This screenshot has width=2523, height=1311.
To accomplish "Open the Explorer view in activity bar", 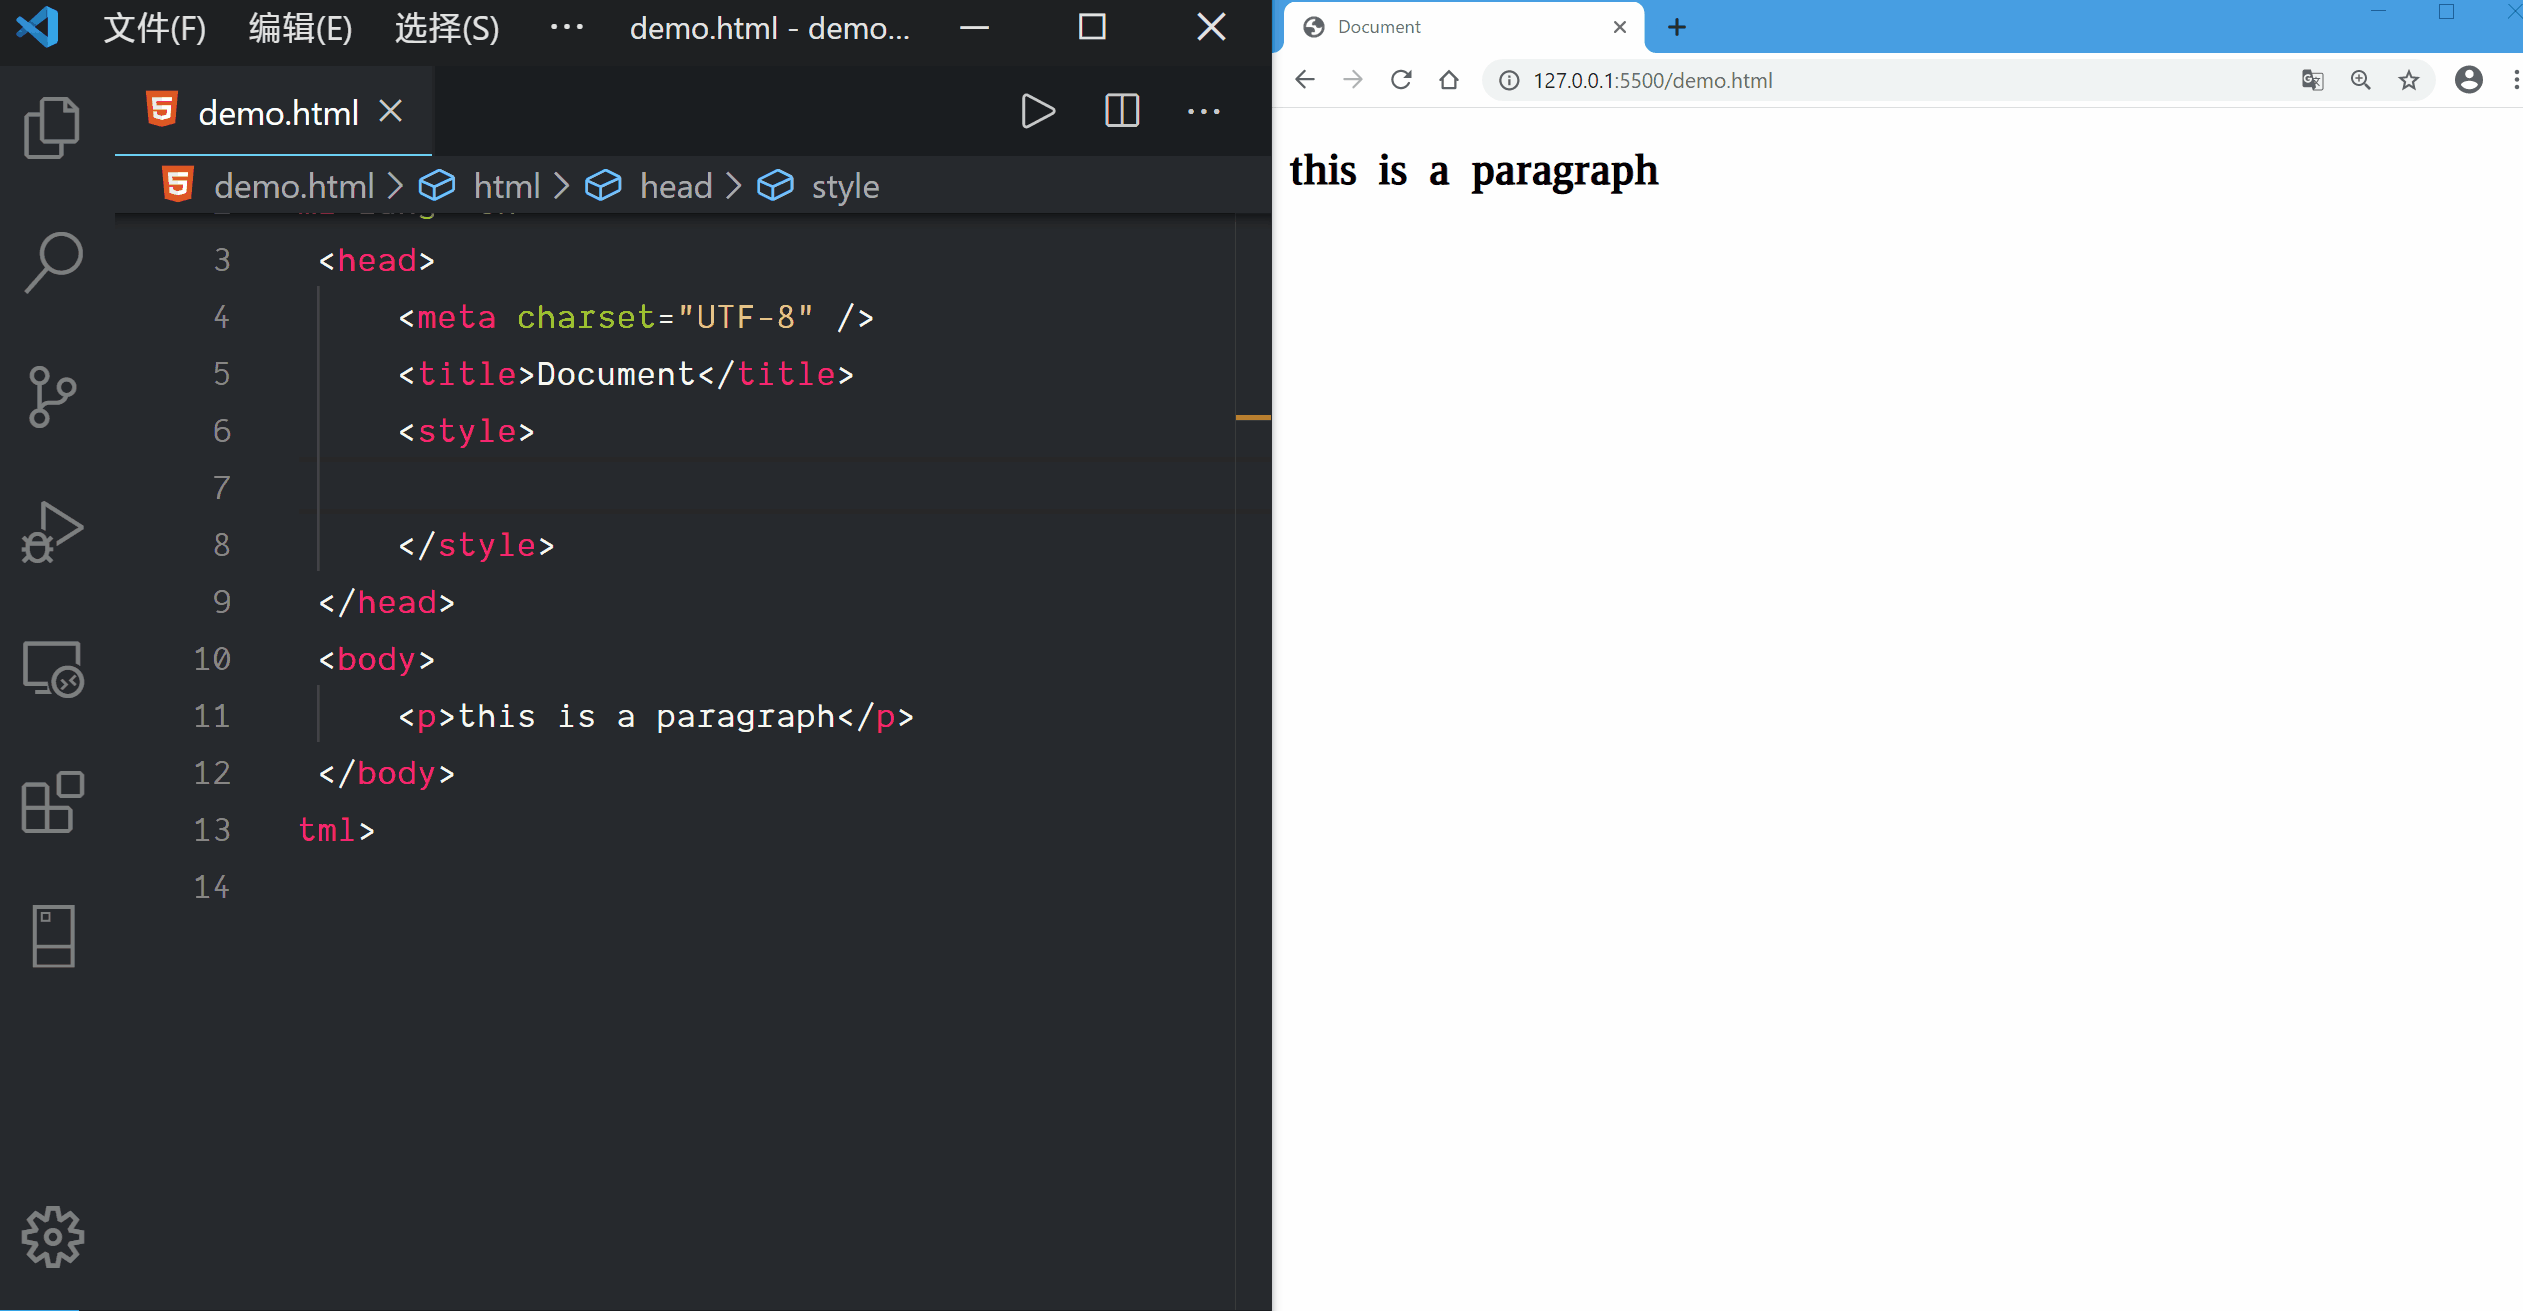I will (x=52, y=128).
